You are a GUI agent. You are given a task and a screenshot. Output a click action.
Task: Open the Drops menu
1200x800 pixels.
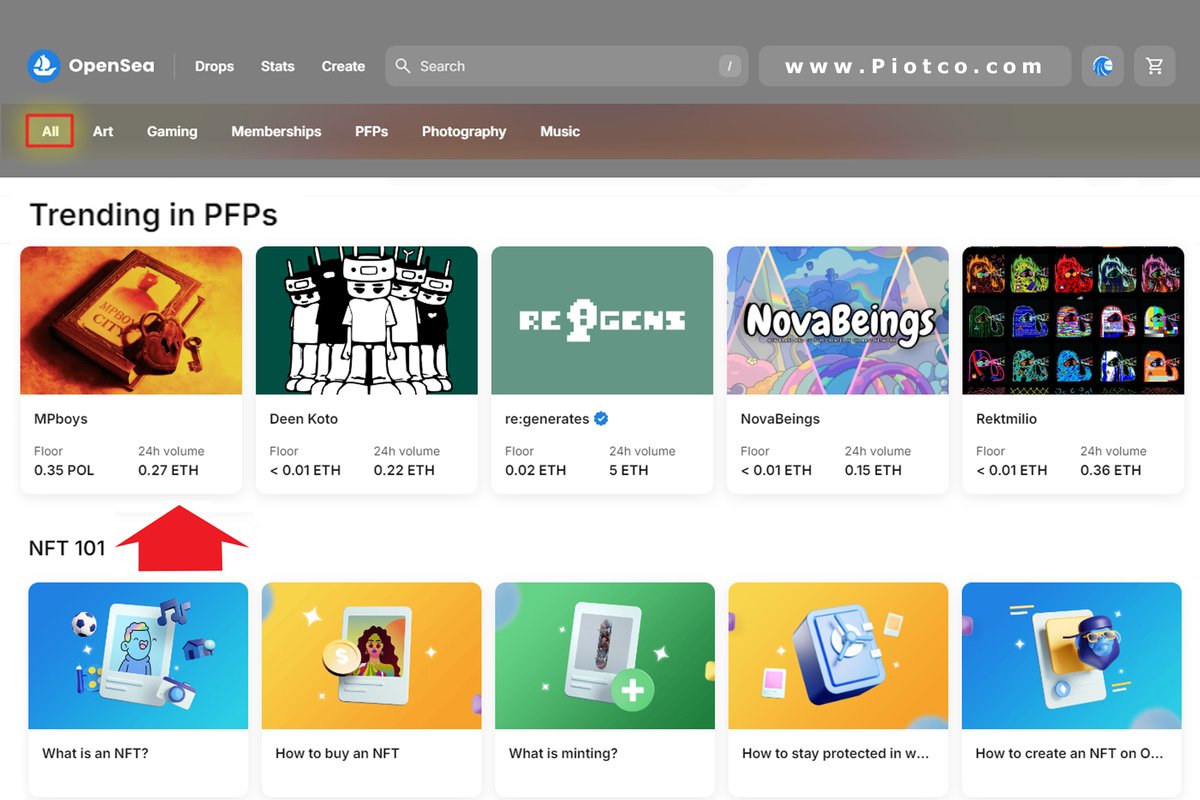pos(214,66)
